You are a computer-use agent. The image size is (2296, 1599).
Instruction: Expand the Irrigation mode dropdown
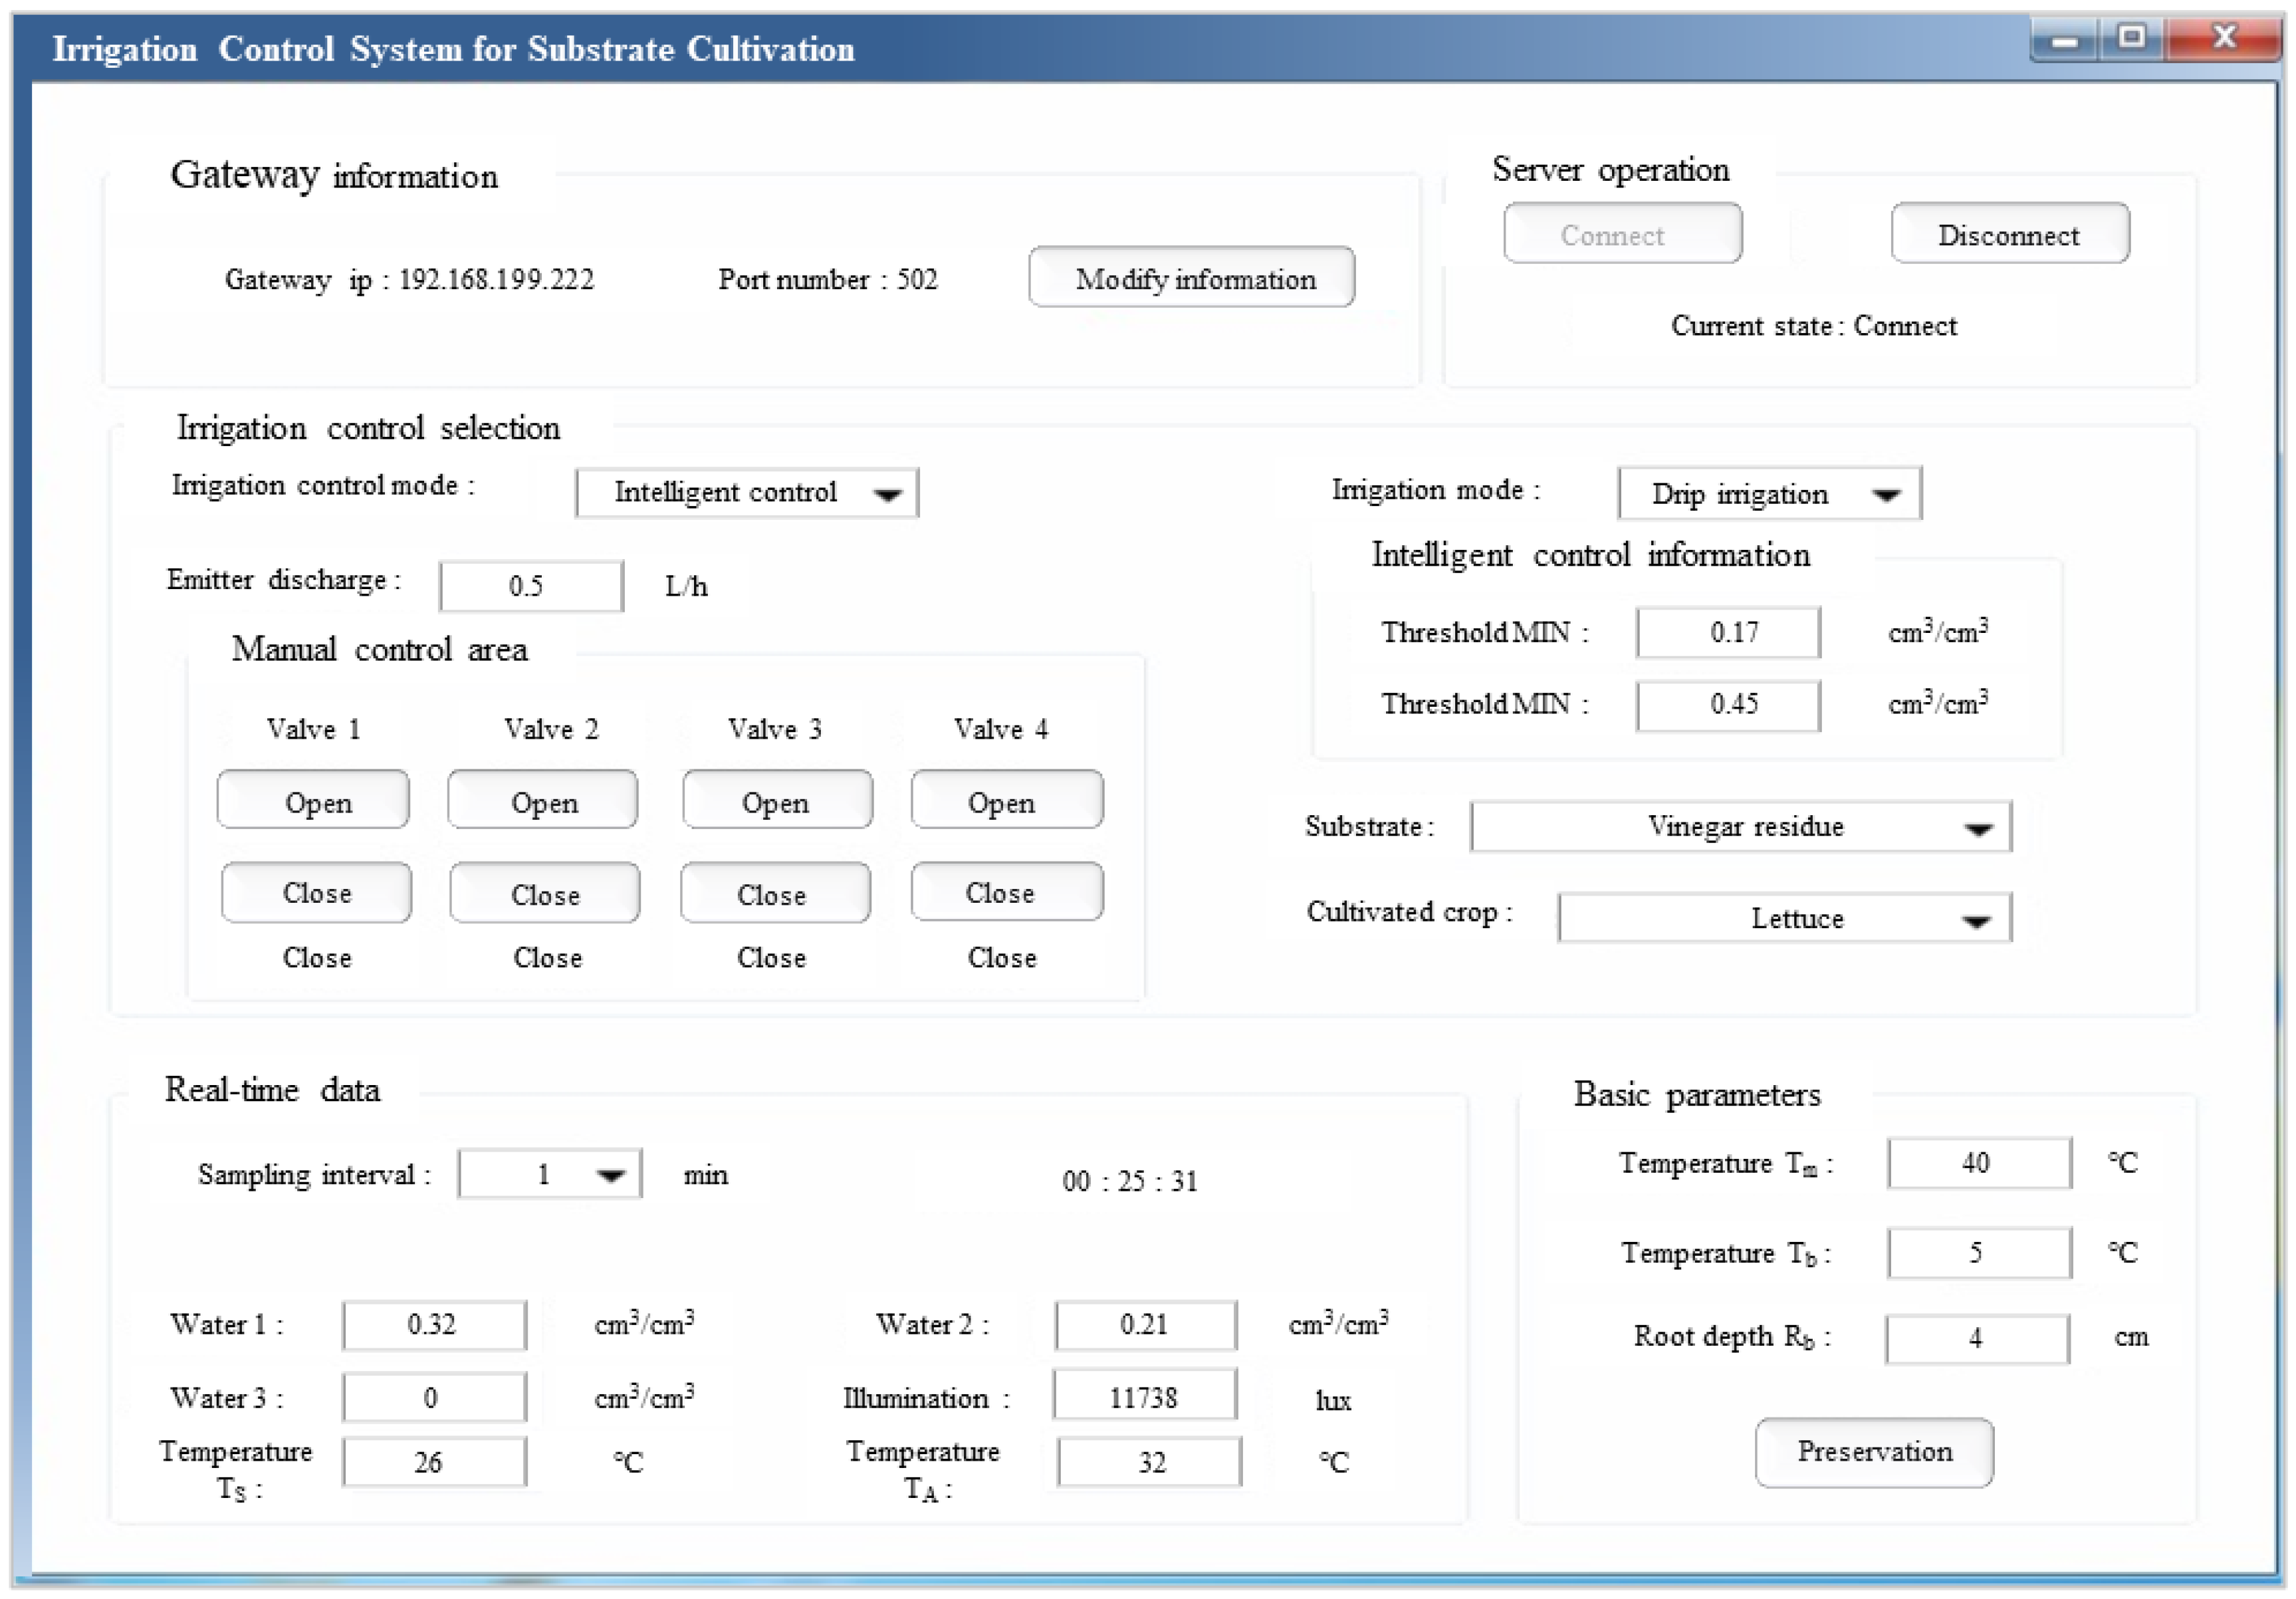pos(1768,494)
